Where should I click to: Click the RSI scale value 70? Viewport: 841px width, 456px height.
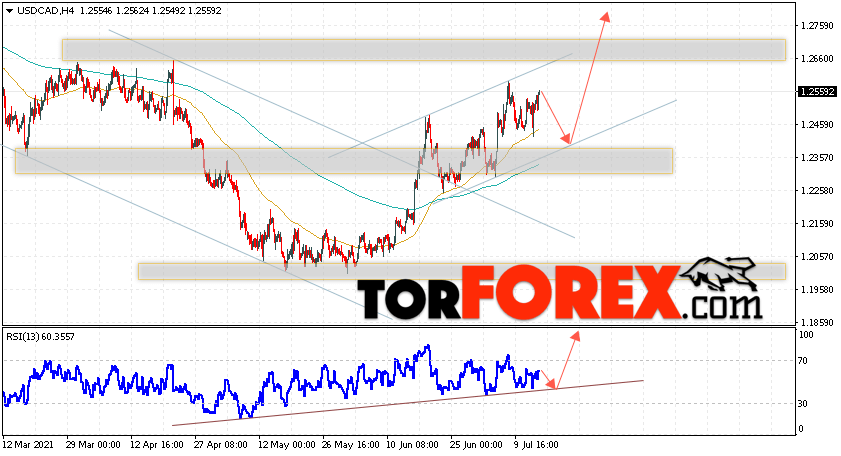pyautogui.click(x=803, y=361)
